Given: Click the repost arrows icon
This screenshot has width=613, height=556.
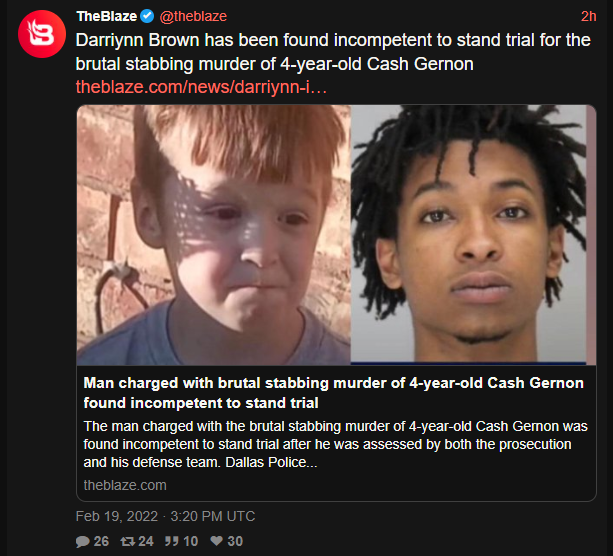Looking at the screenshot, I should coord(127,541).
